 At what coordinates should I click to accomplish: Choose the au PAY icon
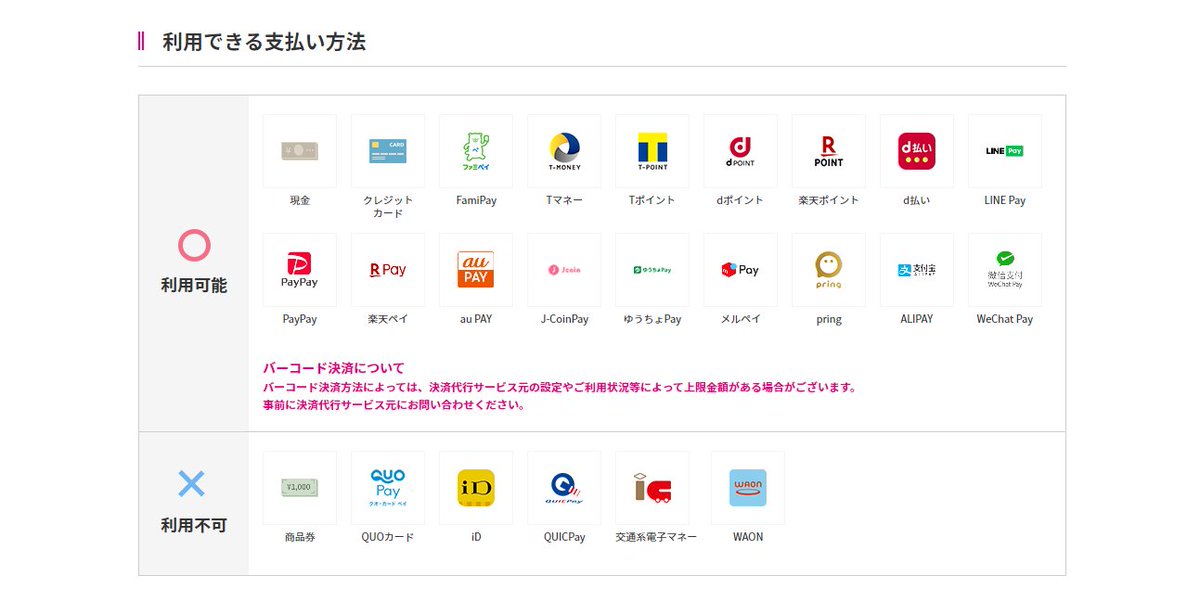coord(476,270)
